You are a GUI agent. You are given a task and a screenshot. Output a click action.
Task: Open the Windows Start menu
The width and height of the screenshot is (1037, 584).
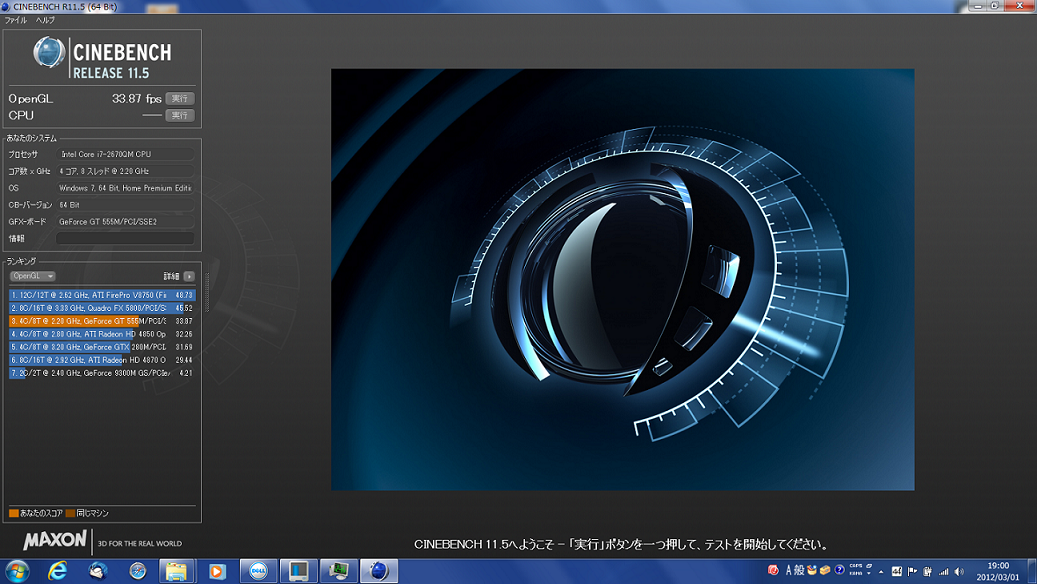17,571
